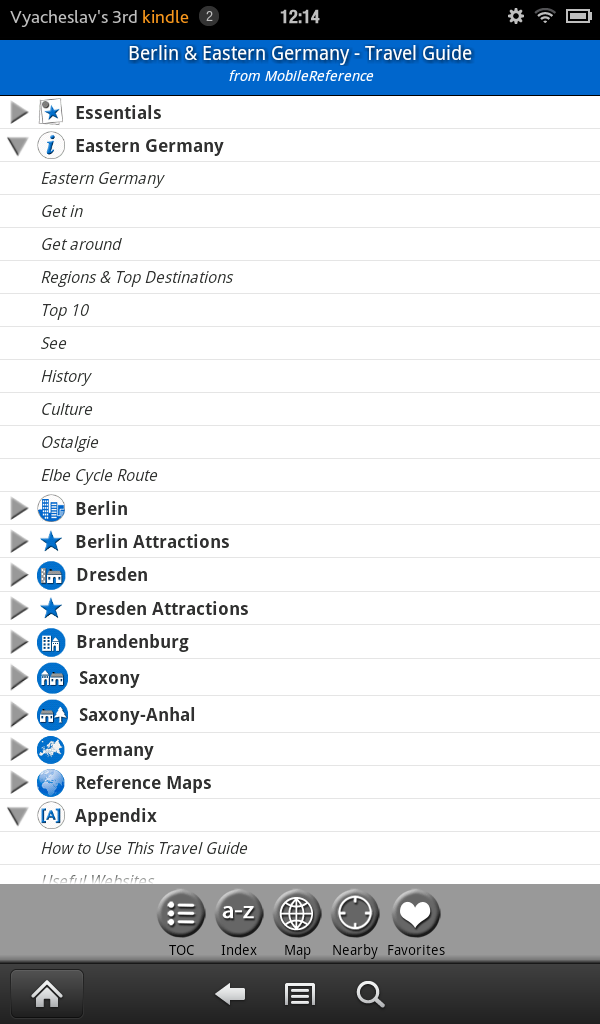The image size is (600, 1024).
Task: Tap the Nearby crosshair icon
Action: pyautogui.click(x=355, y=914)
